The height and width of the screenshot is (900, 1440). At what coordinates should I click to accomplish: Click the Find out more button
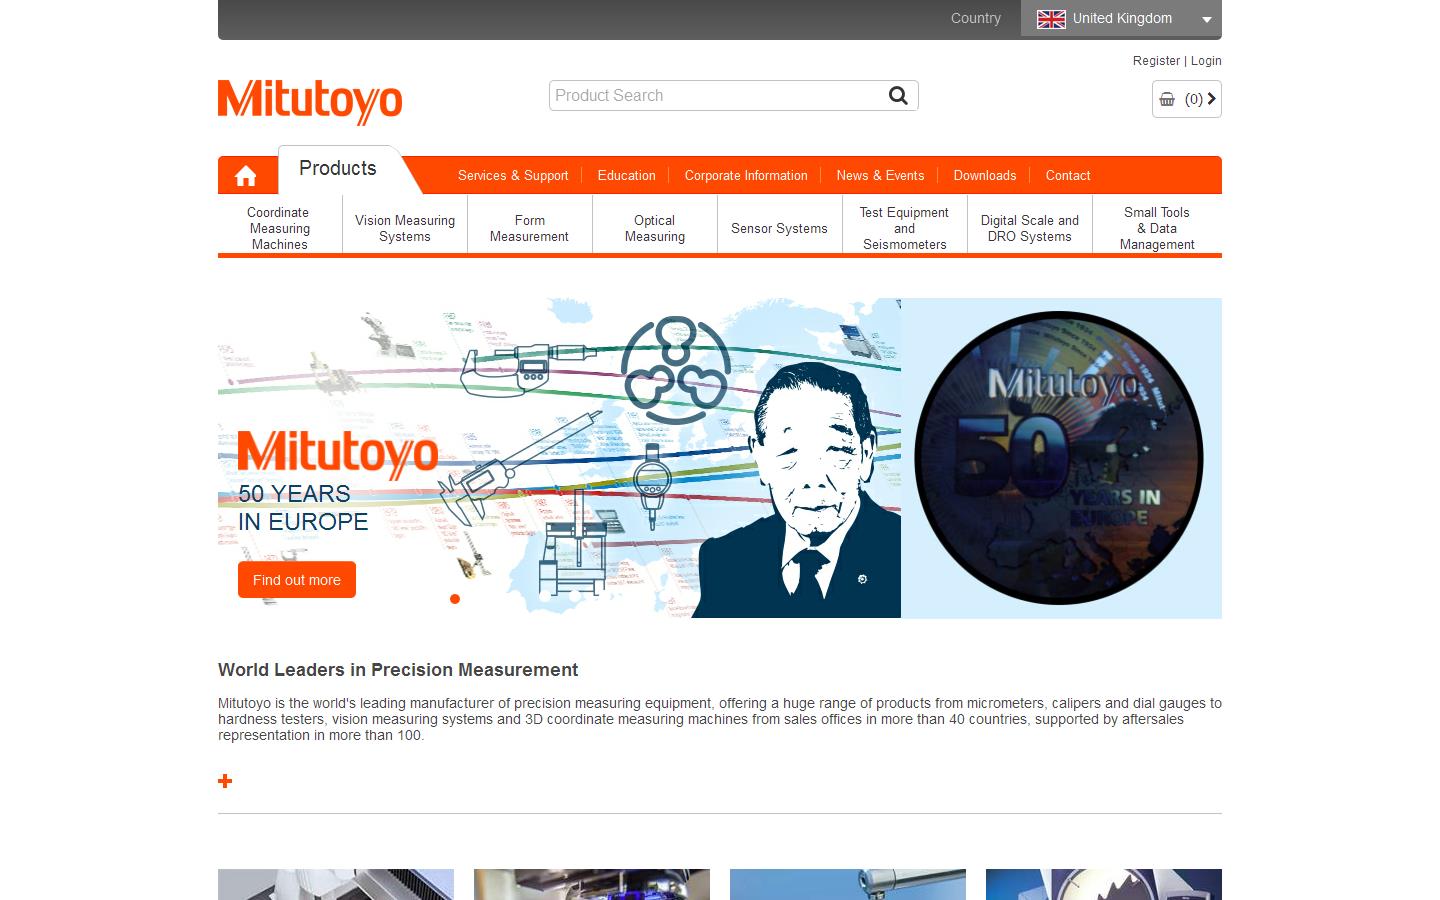[297, 580]
